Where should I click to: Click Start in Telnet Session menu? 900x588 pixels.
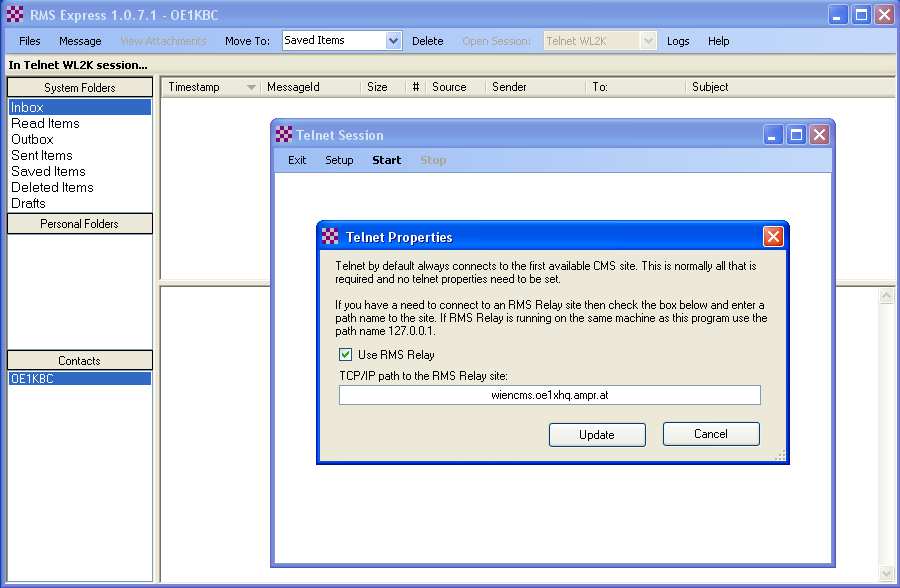[x=386, y=160]
